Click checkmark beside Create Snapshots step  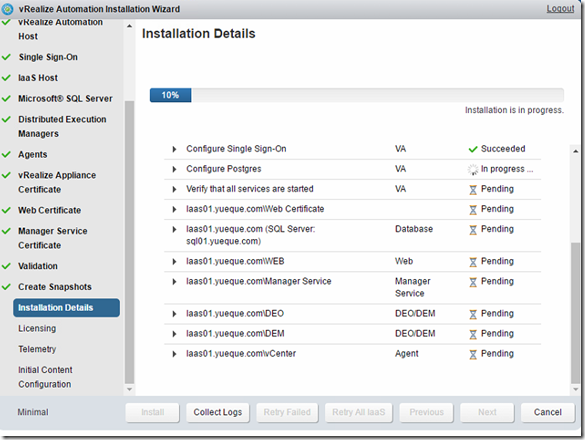(x=6, y=287)
